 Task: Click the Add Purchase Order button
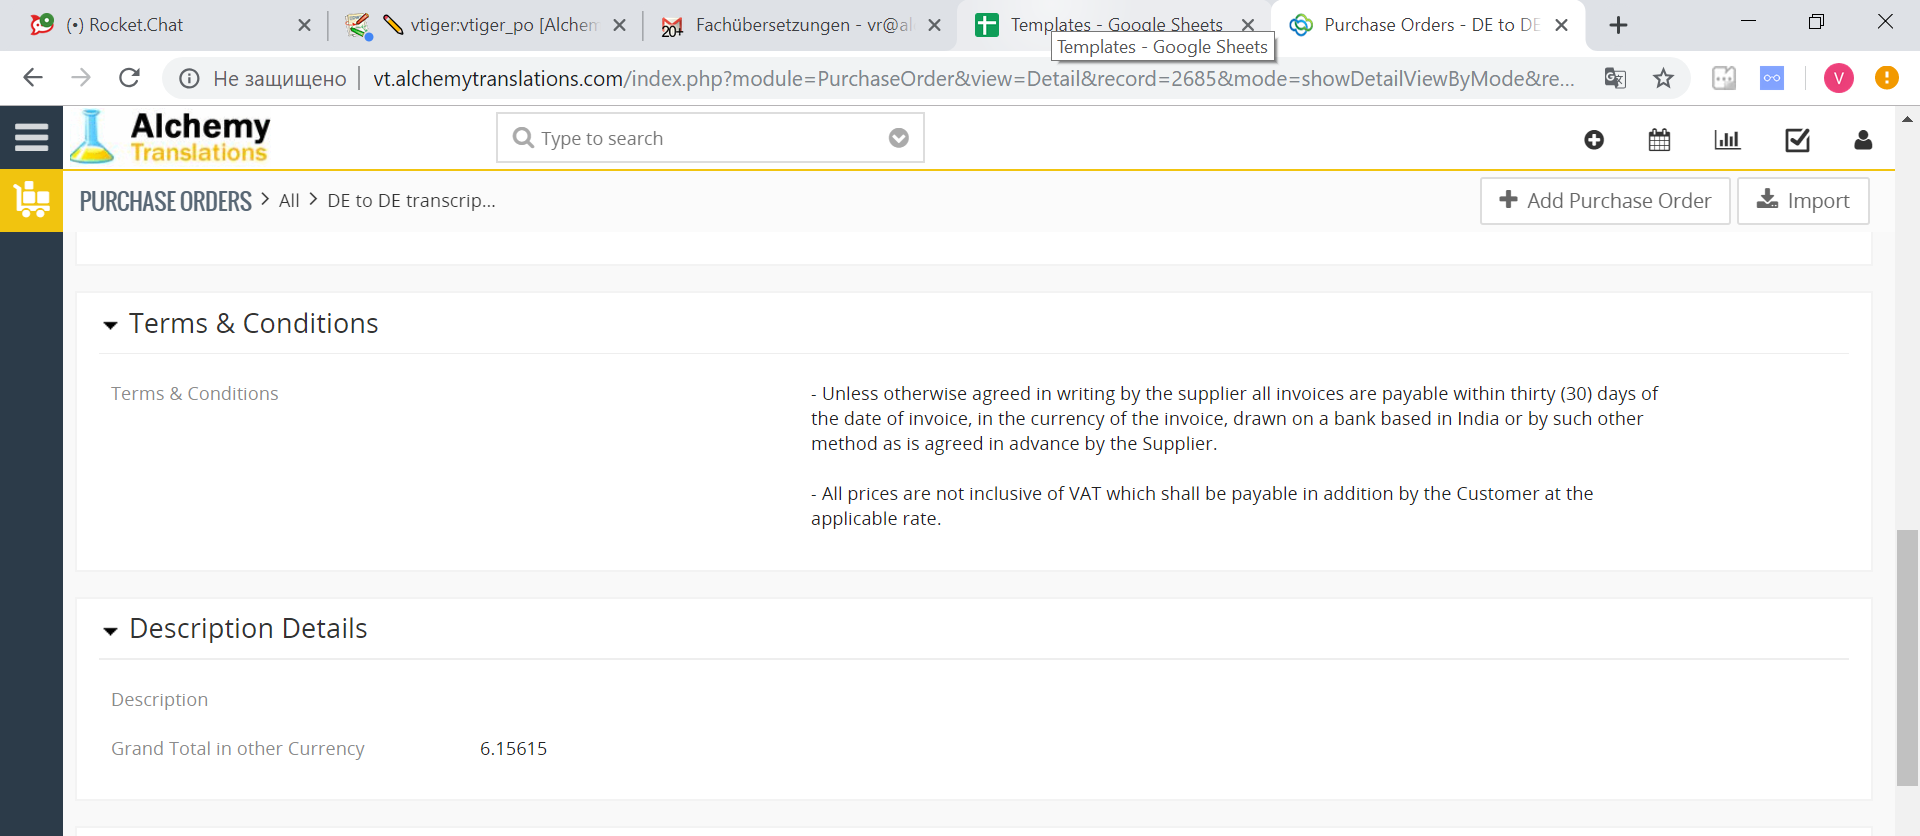(1604, 201)
